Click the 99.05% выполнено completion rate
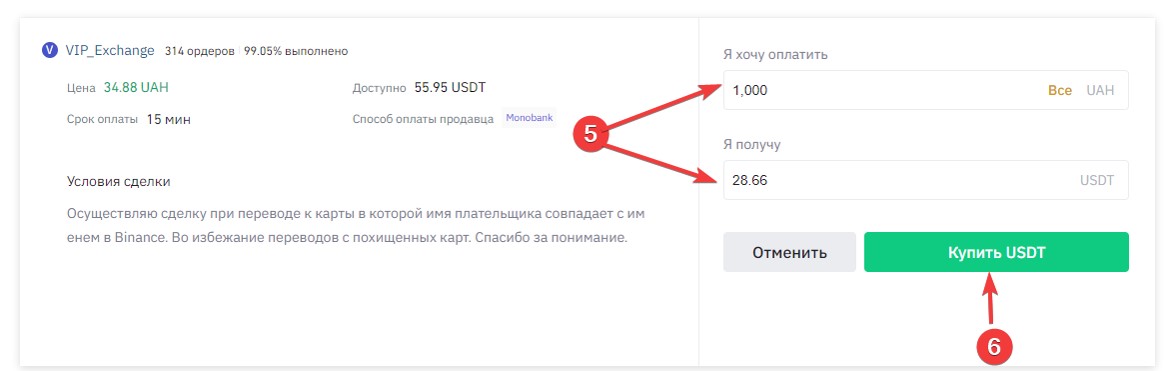 pos(296,51)
